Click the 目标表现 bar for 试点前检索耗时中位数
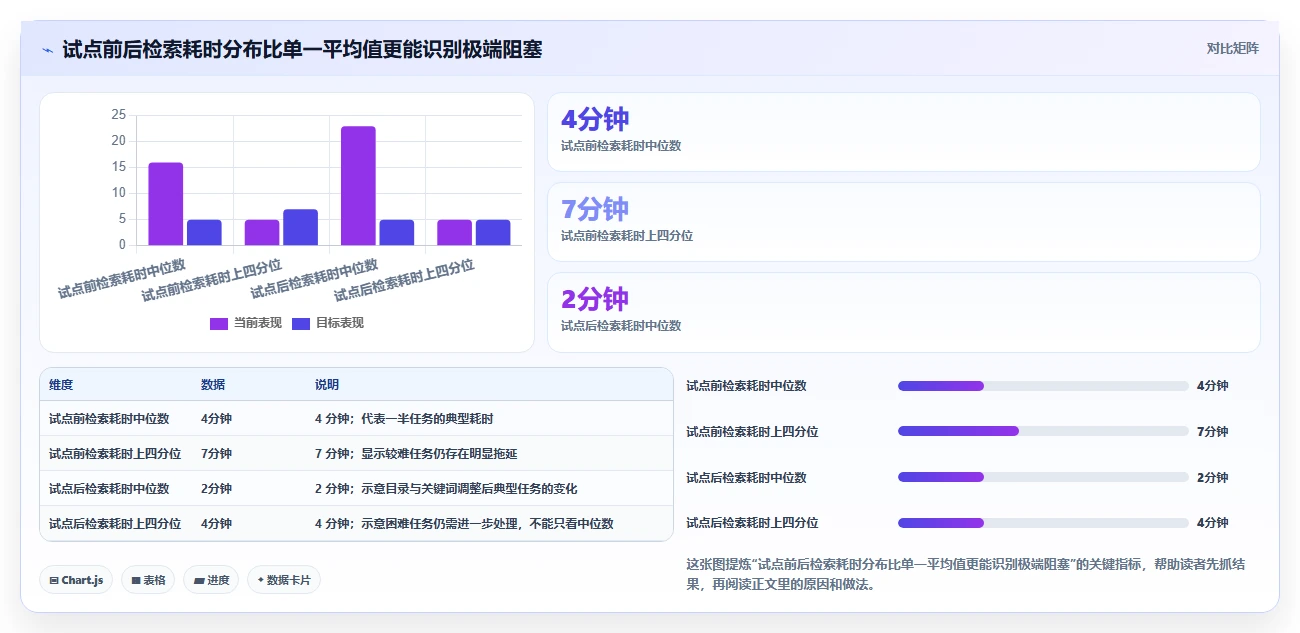The width and height of the screenshot is (1300, 633). pyautogui.click(x=204, y=232)
